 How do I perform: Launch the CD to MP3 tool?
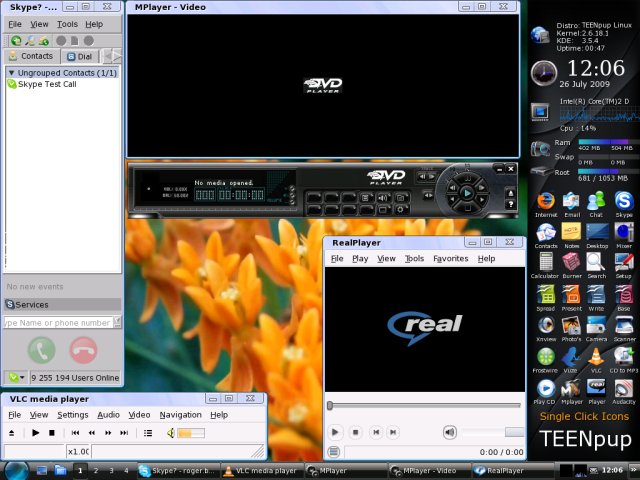(623, 358)
